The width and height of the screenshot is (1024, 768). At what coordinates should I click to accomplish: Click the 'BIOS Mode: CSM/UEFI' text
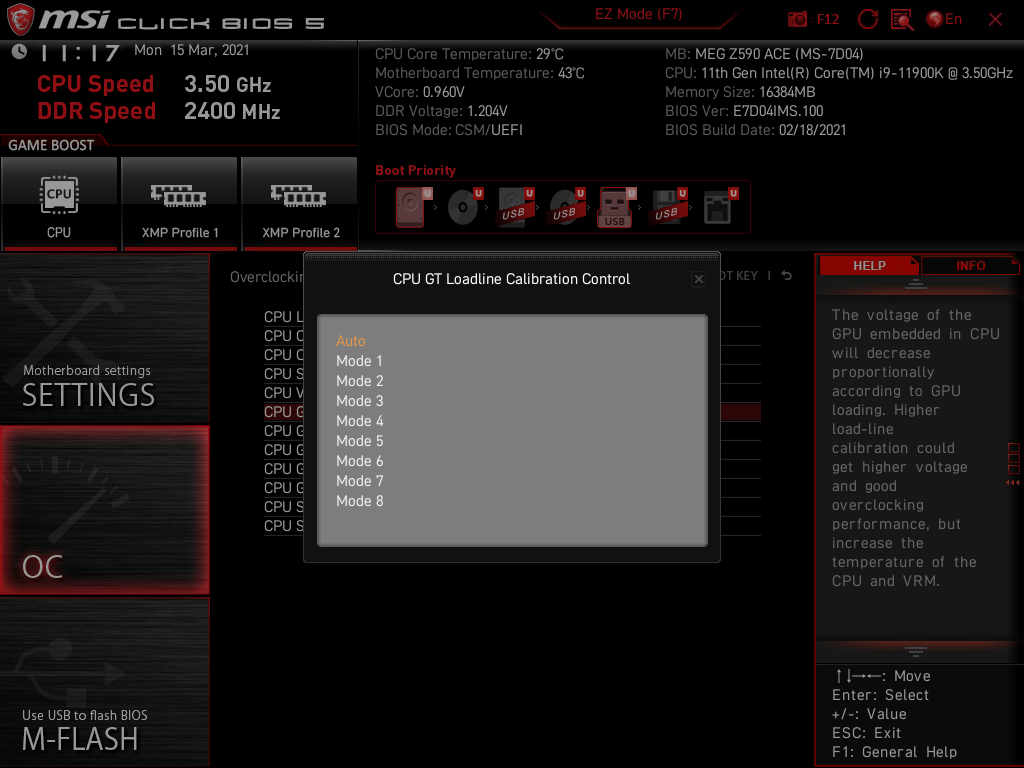tap(449, 130)
